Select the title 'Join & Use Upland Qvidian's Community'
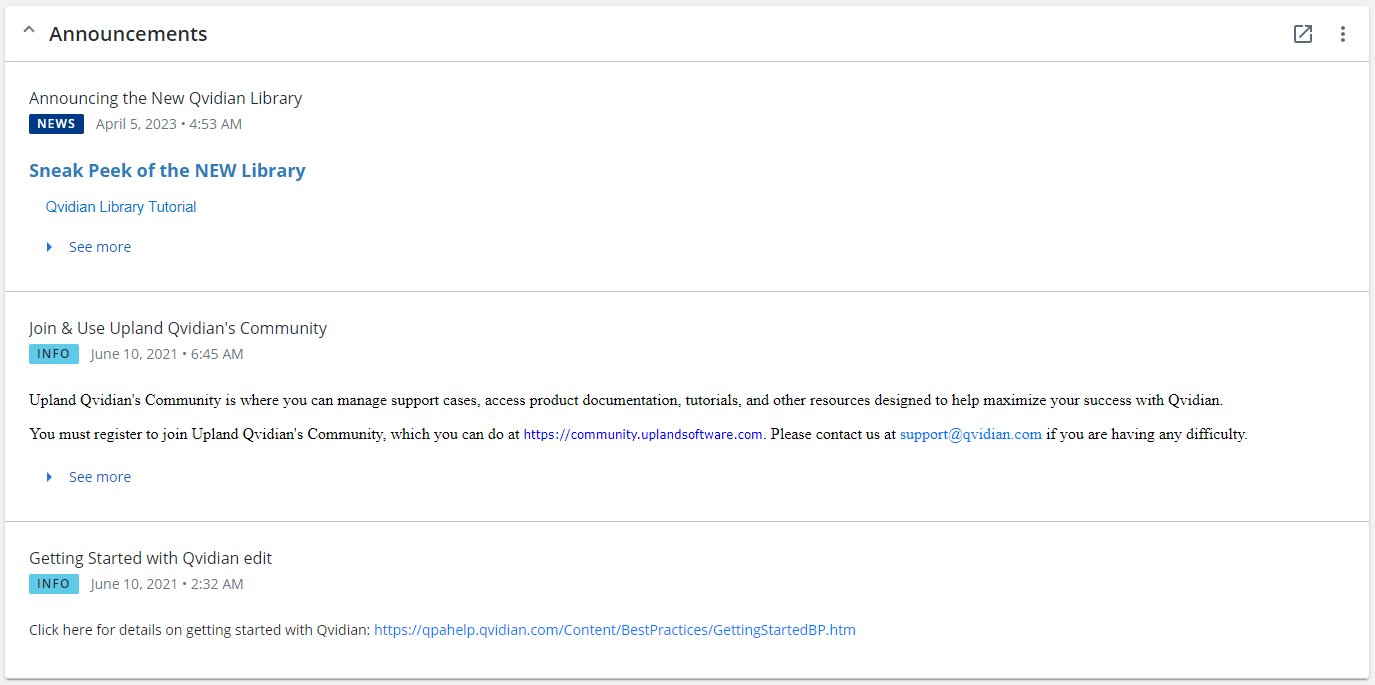 (x=178, y=328)
